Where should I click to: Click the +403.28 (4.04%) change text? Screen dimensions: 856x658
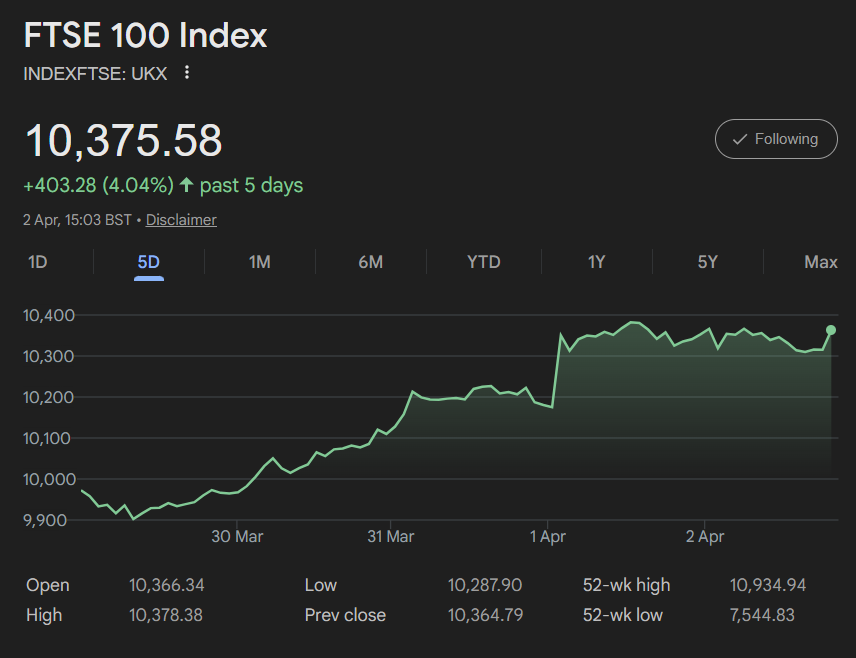pos(98,186)
